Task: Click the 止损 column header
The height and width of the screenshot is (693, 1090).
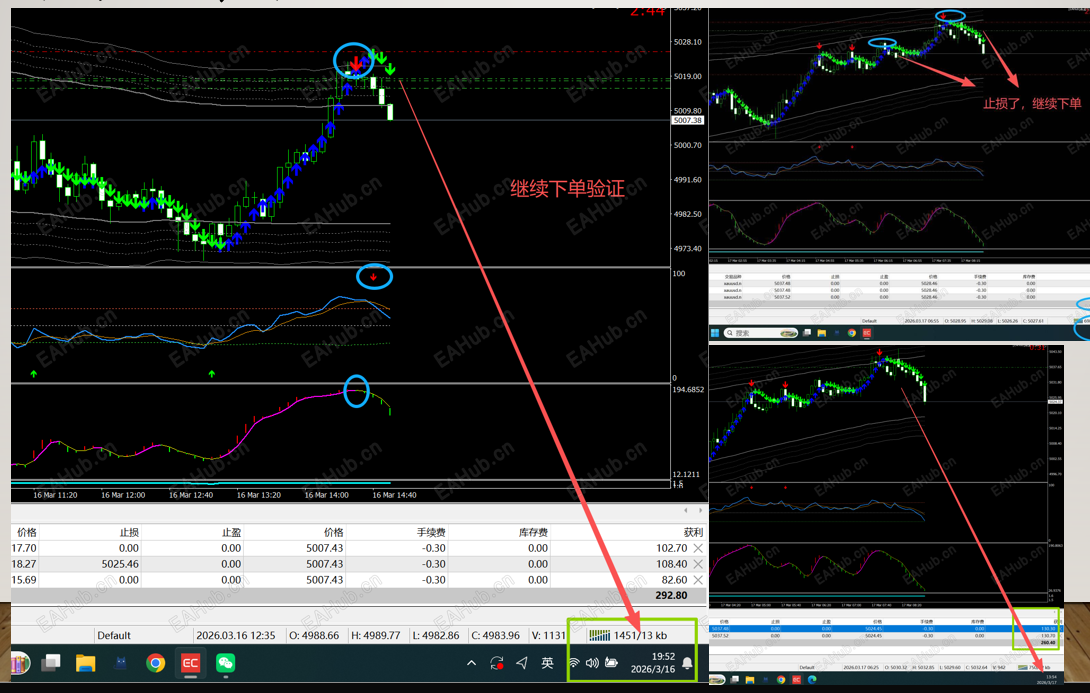Action: (129, 532)
